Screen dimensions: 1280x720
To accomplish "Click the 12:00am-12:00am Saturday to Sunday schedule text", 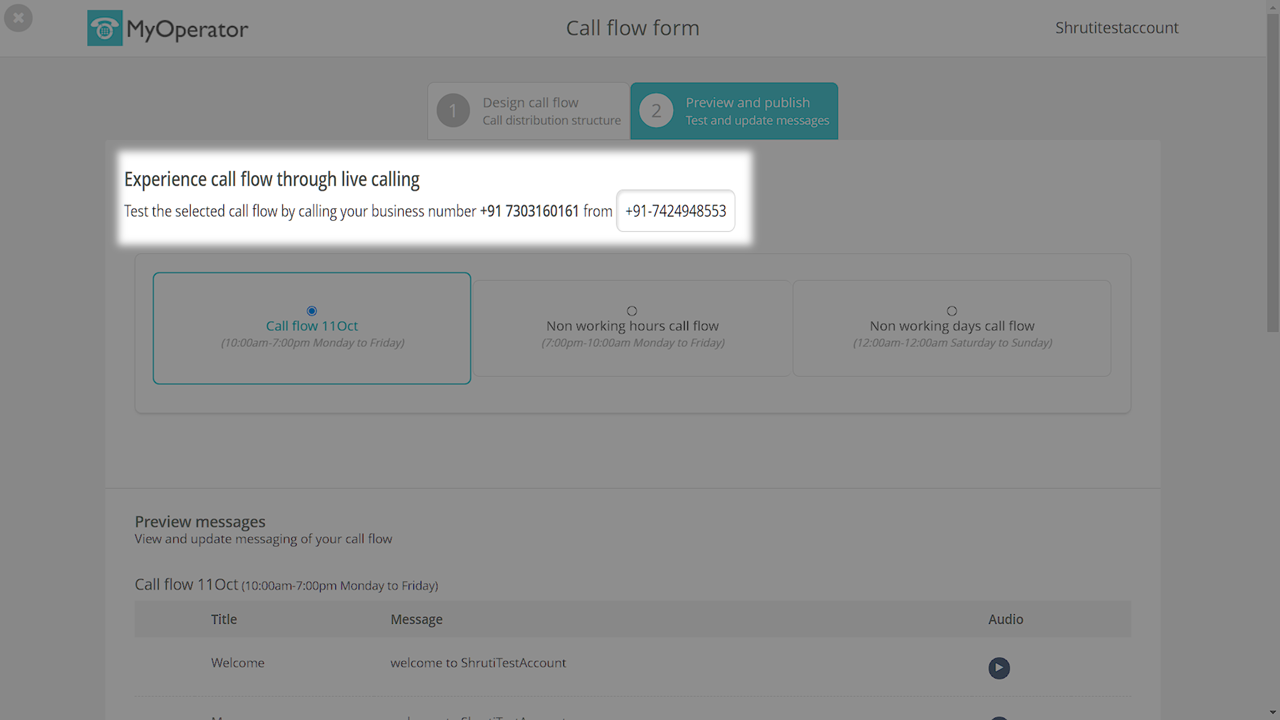I will pos(952,343).
